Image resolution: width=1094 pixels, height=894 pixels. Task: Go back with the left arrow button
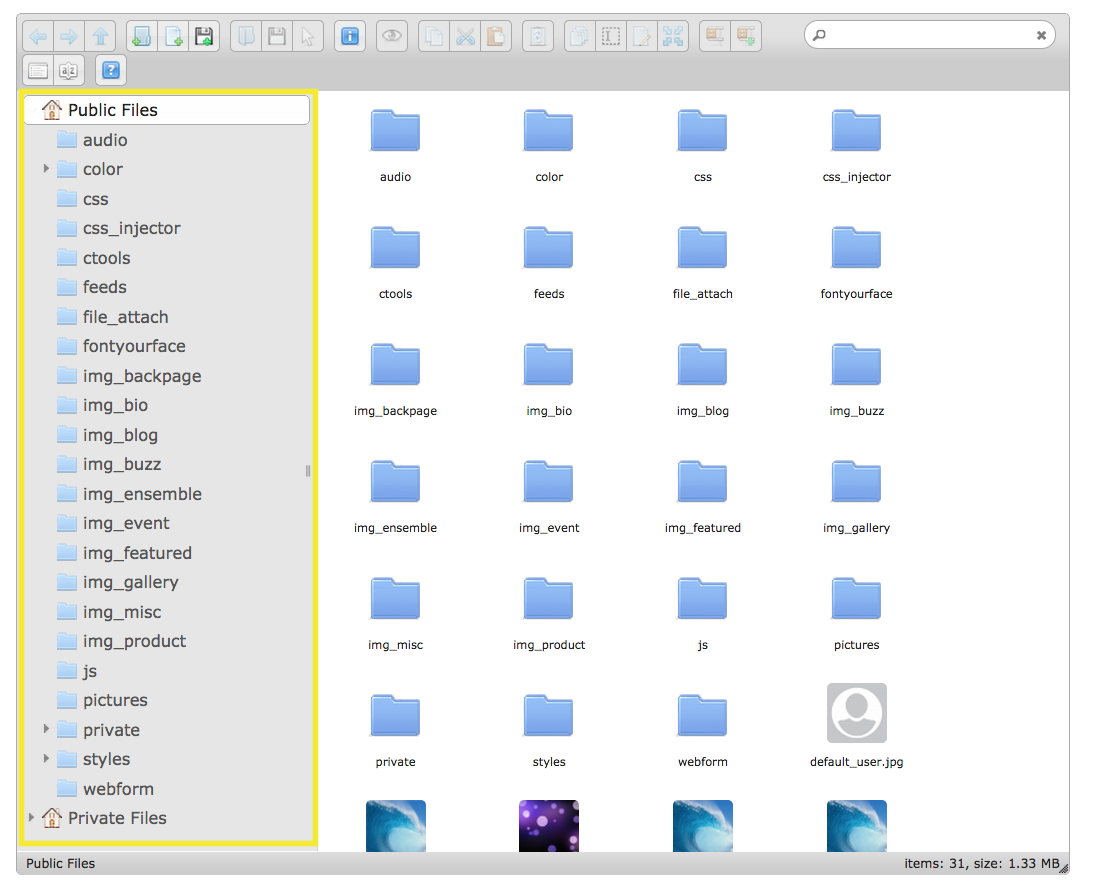pos(38,36)
